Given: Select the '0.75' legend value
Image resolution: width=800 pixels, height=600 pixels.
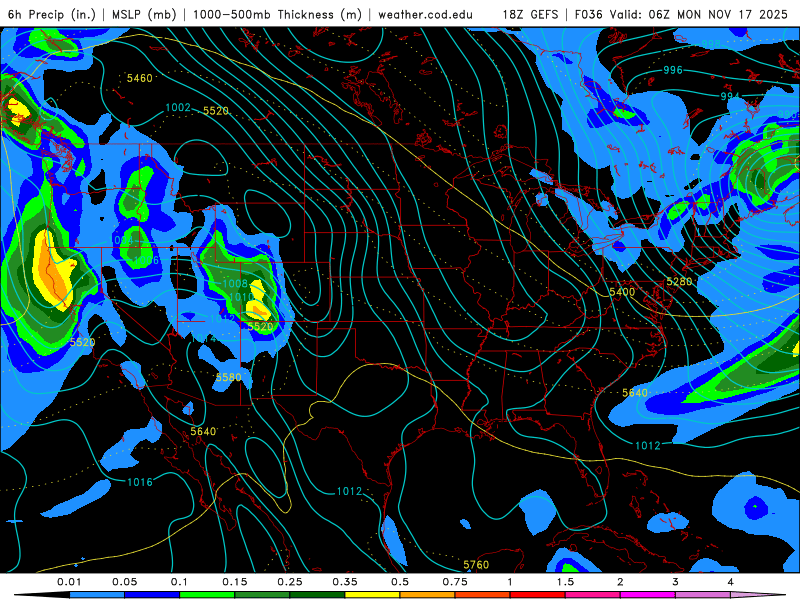Looking at the screenshot, I should 455,582.
